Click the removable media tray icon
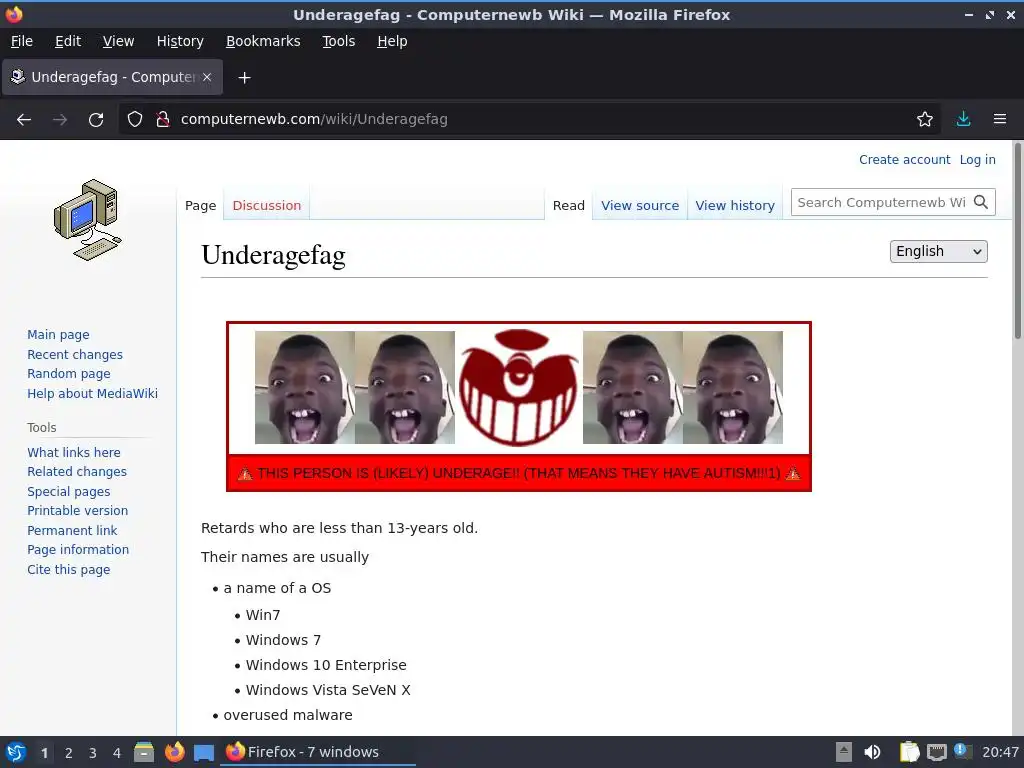This screenshot has height=768, width=1024. tap(844, 752)
